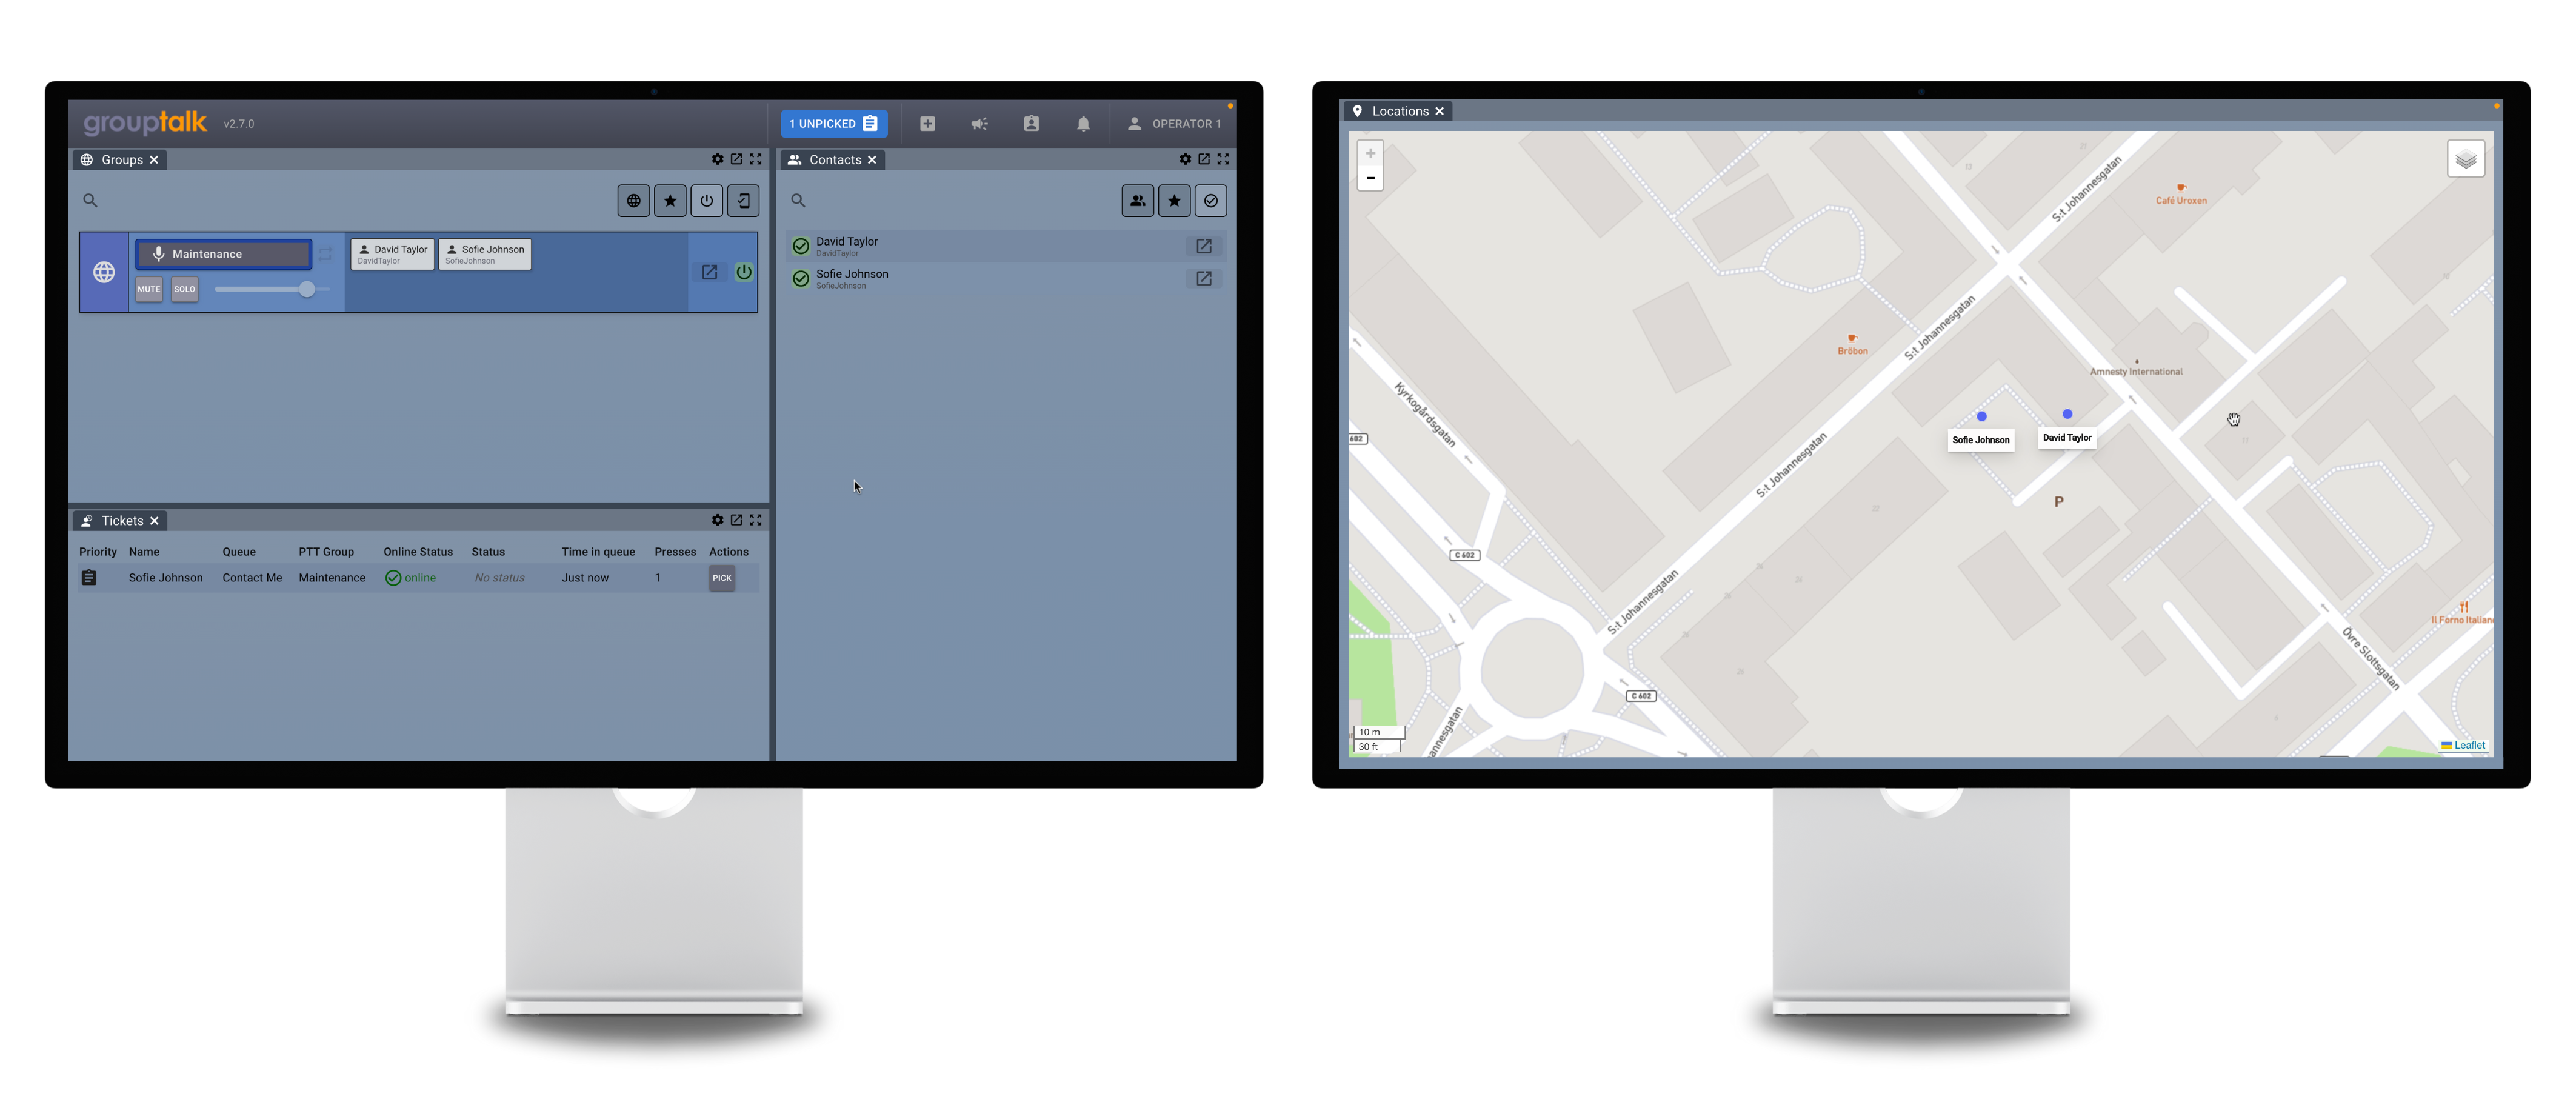Viewport: 2576px width, 1099px height.
Task: Show verified contacts with the check circle filter
Action: coord(1210,200)
